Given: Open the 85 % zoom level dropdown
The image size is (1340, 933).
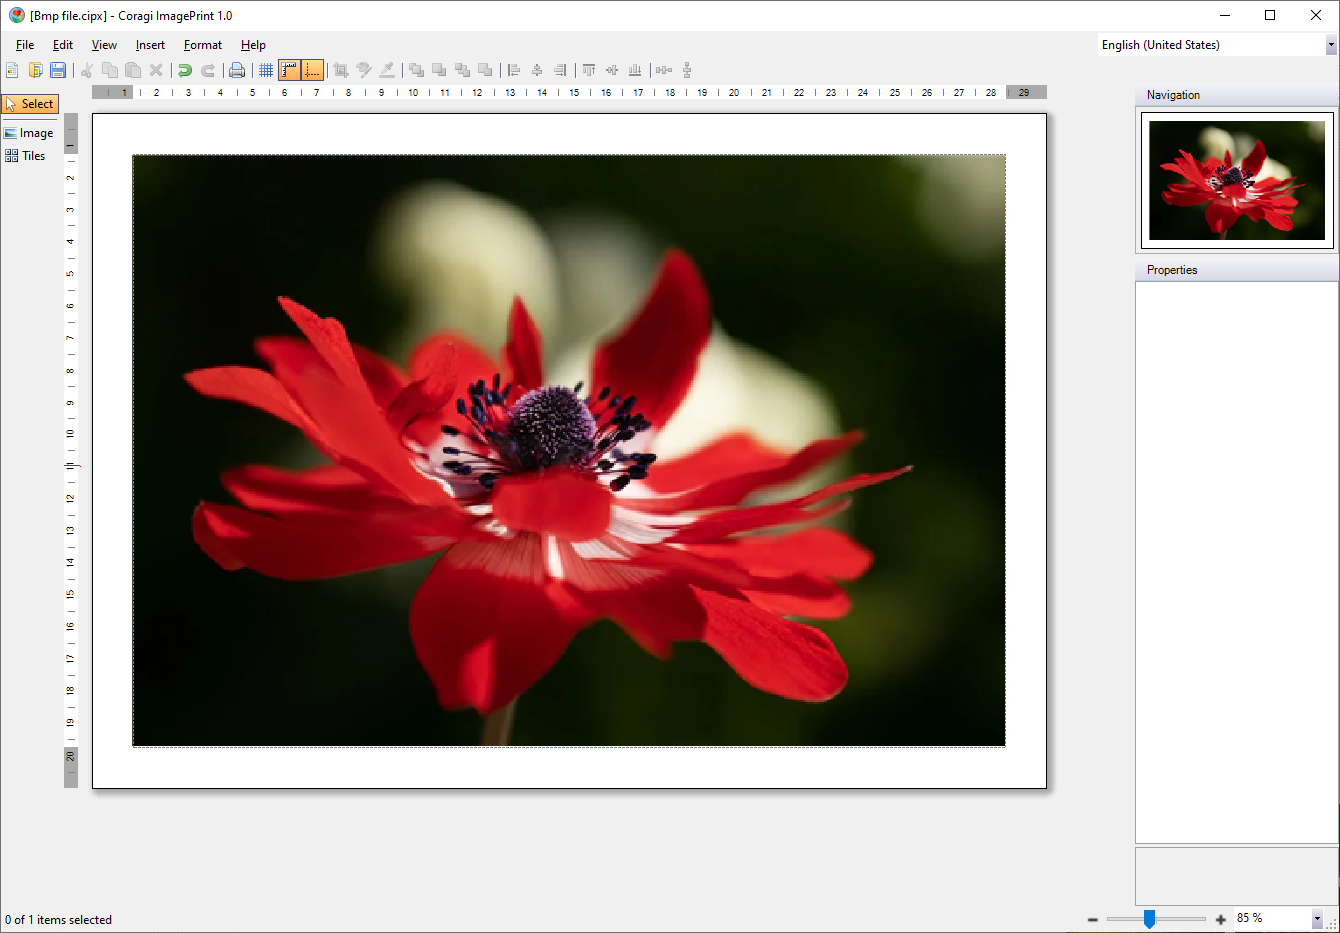Looking at the screenshot, I should (x=1317, y=918).
